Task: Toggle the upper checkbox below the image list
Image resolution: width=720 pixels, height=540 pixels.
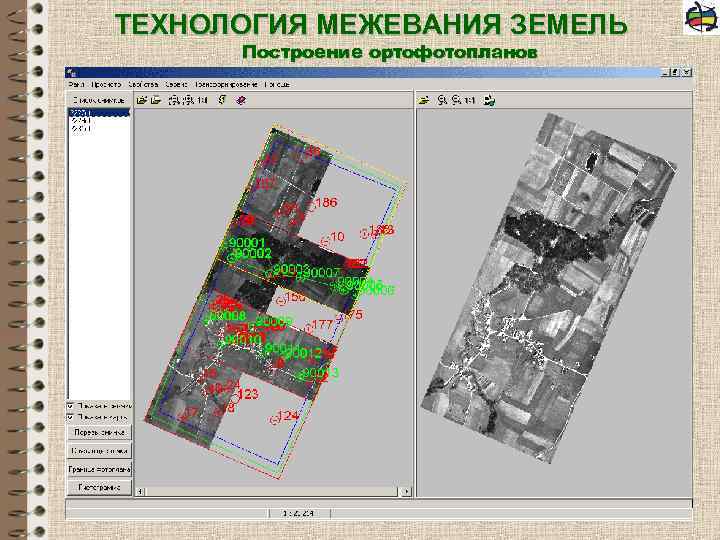Action: 70,406
